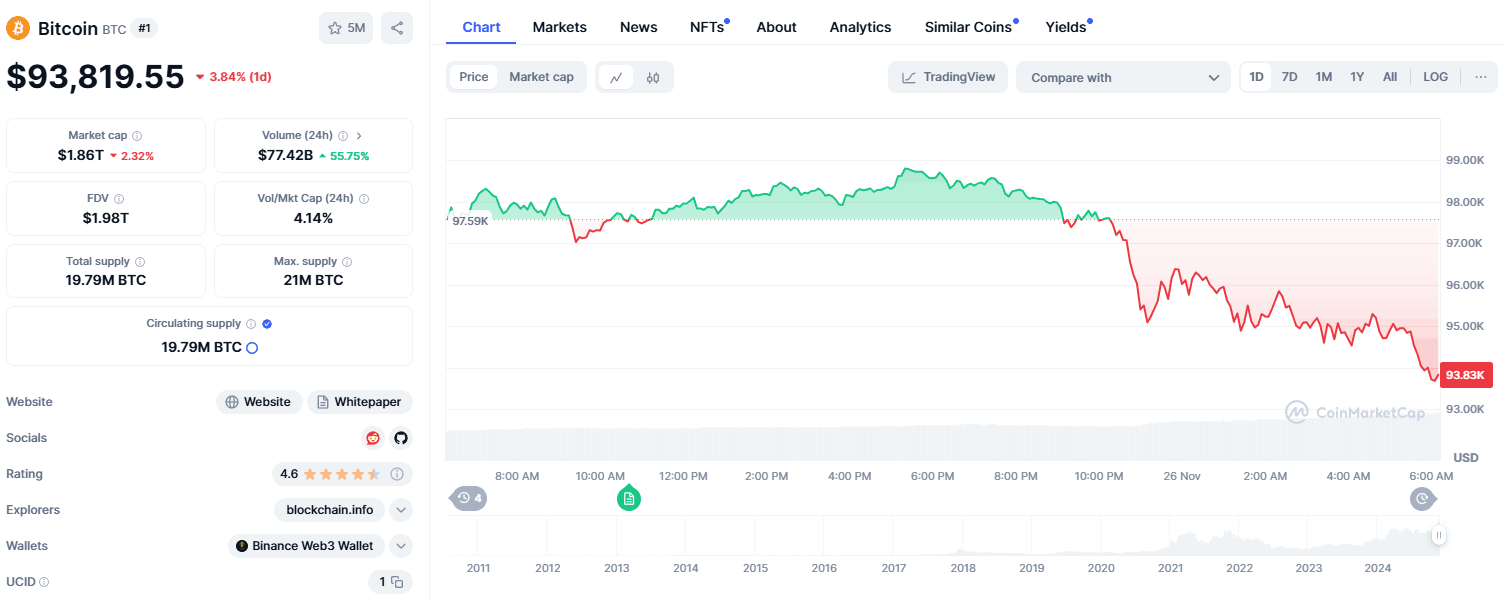Image resolution: width=1506 pixels, height=601 pixels.
Task: Click the range slider handle on timeline
Action: click(1438, 536)
